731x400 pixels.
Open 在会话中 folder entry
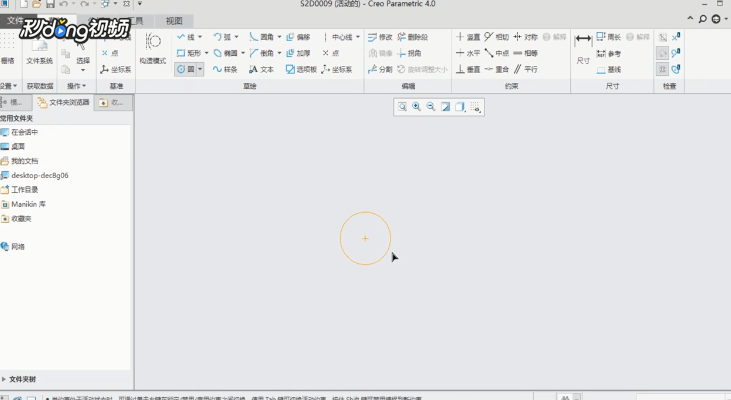click(x=20, y=132)
